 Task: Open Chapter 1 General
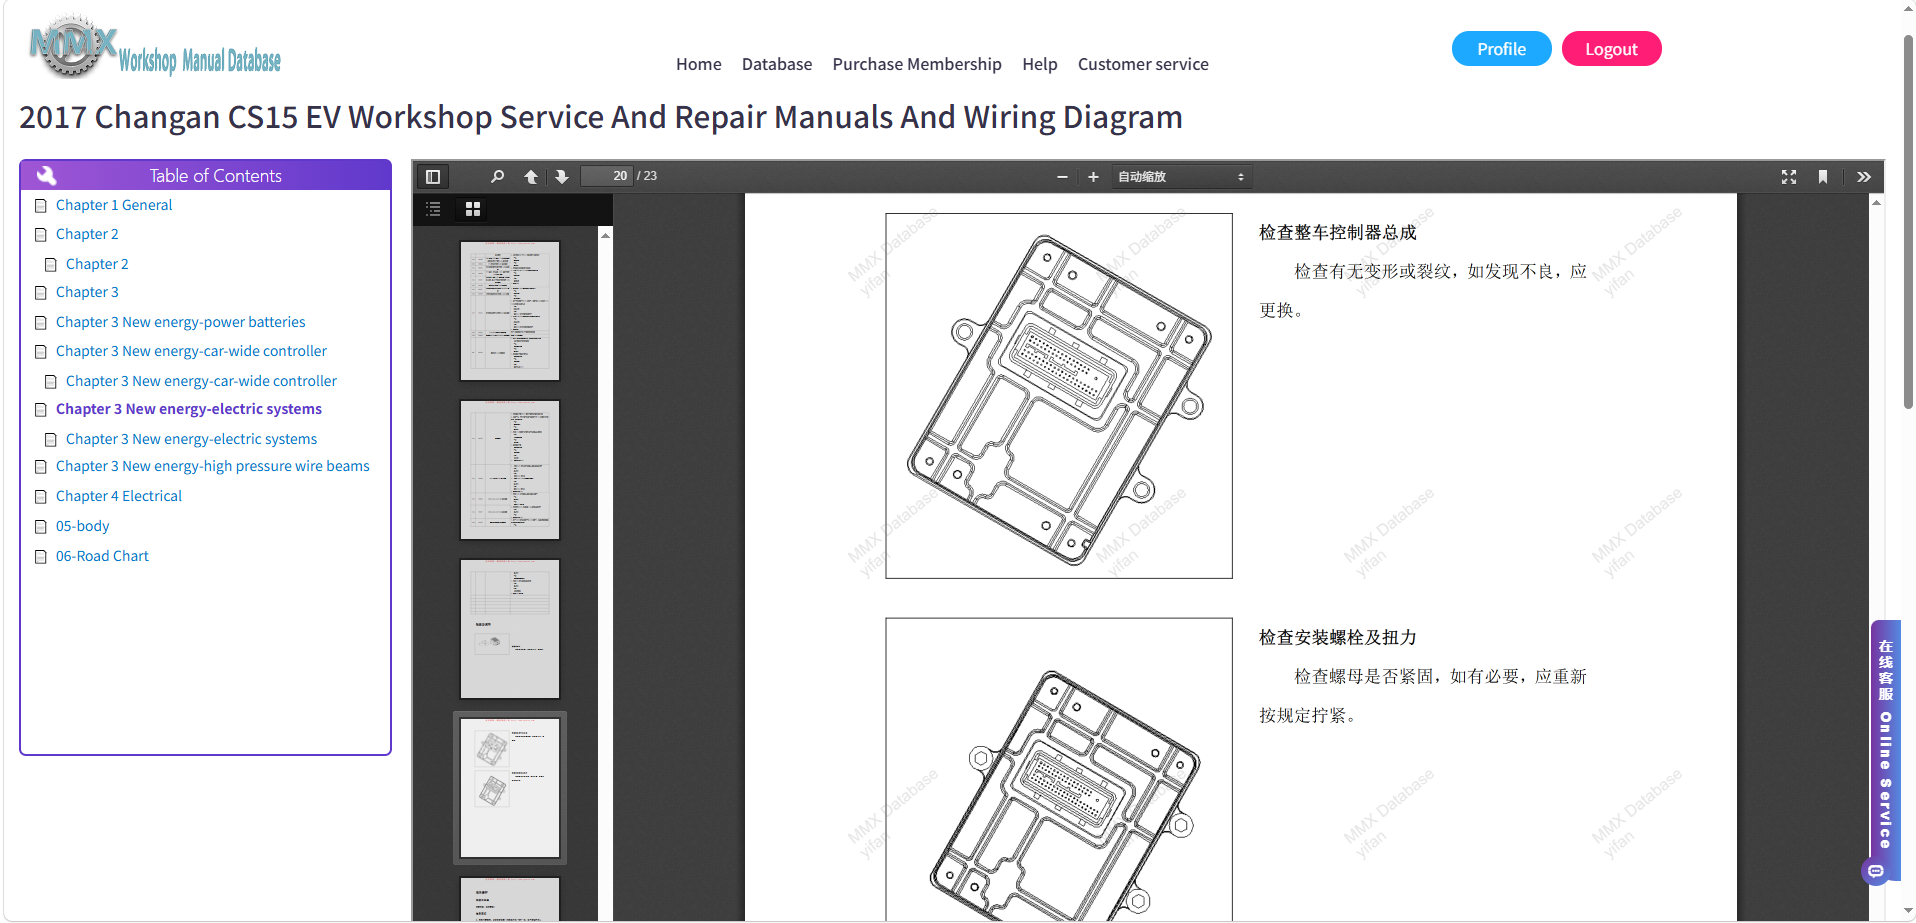click(114, 205)
